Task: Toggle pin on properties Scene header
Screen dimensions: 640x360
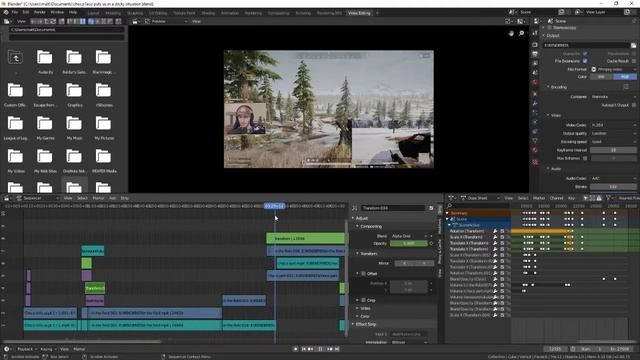Action: click(634, 21)
